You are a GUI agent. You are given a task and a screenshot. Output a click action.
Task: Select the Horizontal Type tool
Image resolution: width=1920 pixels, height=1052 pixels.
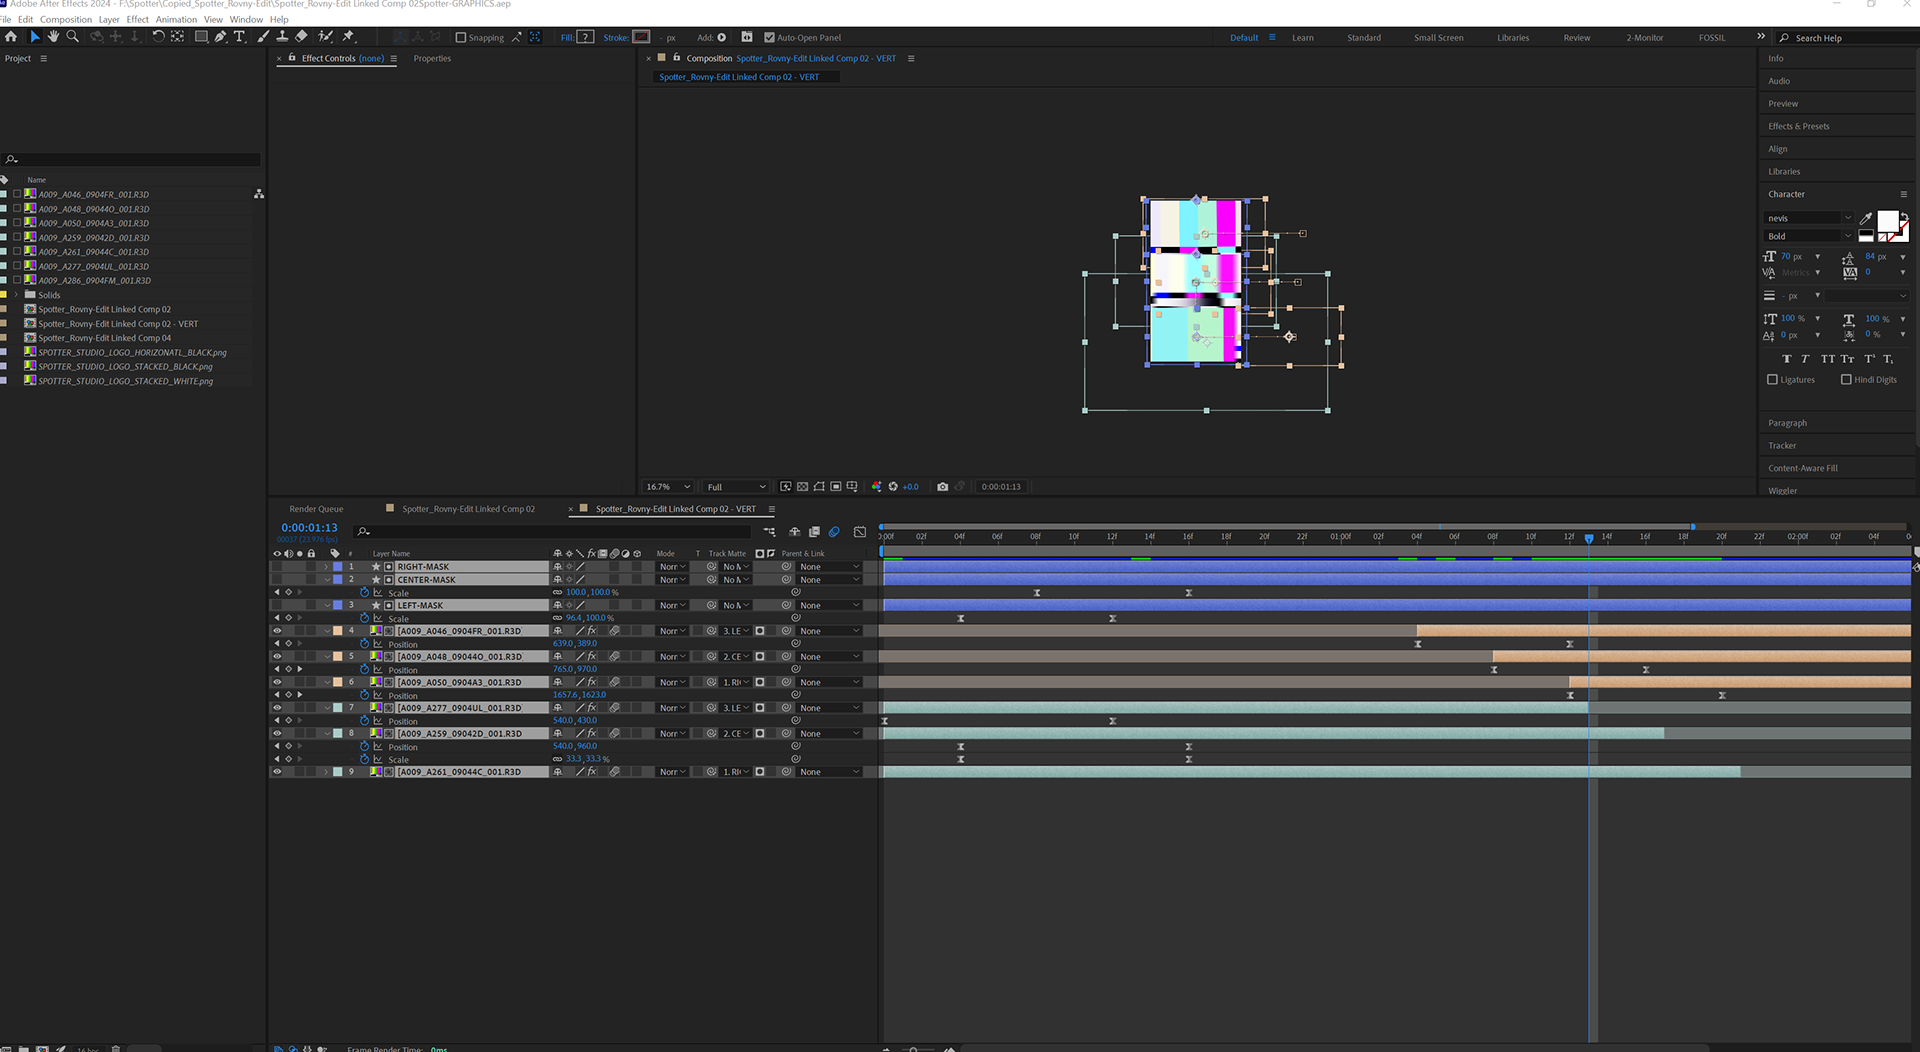(239, 37)
